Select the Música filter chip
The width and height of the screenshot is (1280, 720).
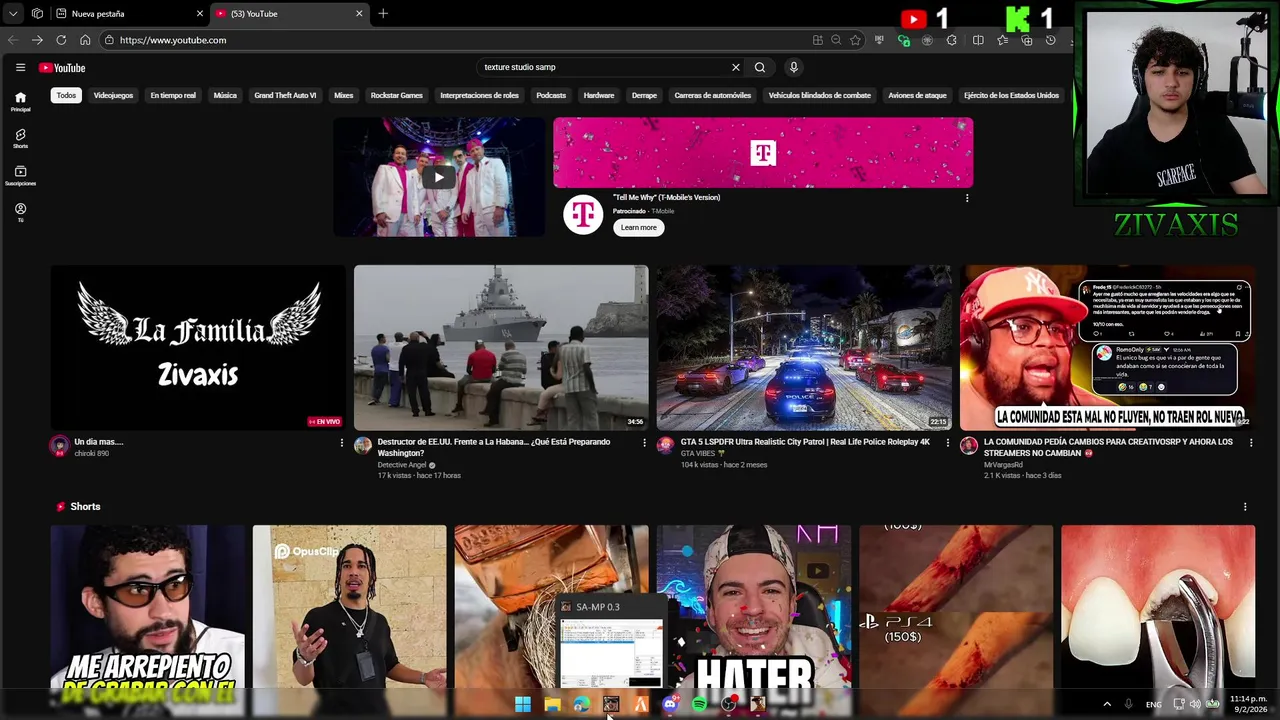click(225, 95)
